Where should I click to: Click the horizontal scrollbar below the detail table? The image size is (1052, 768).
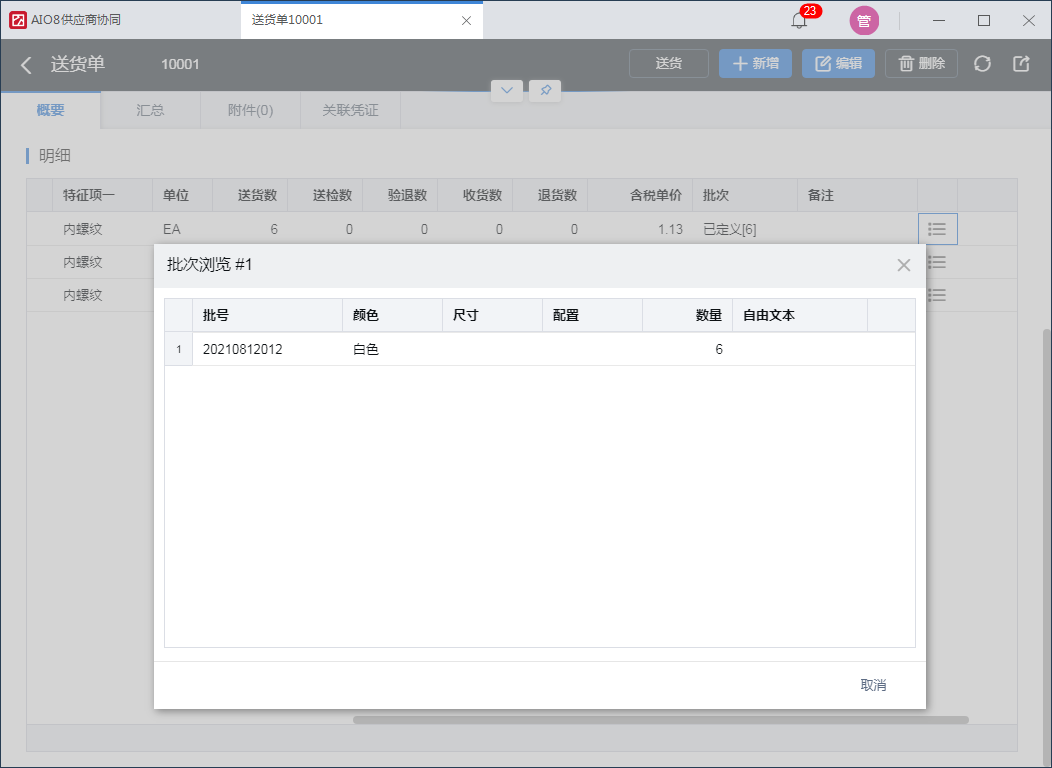661,720
